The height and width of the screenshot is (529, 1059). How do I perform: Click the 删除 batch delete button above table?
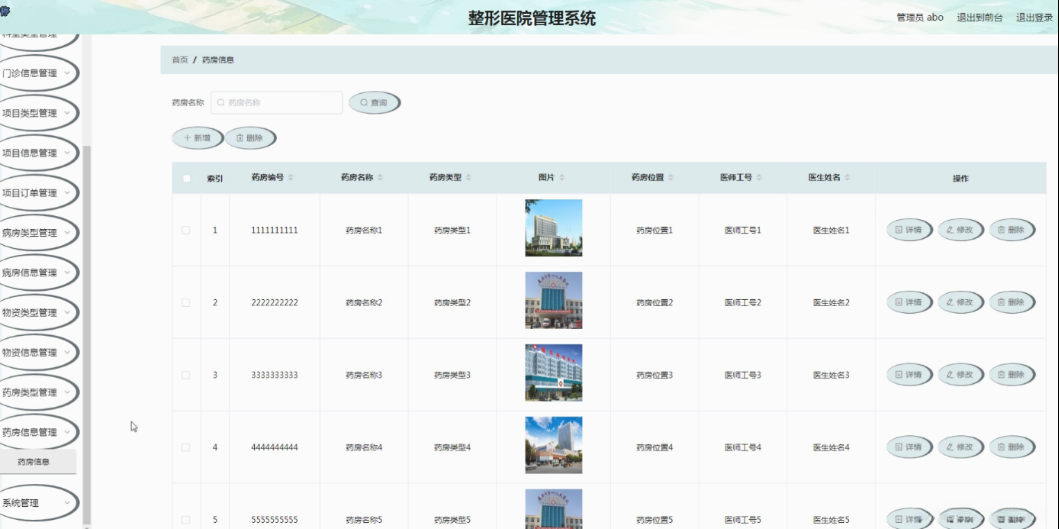(250, 138)
